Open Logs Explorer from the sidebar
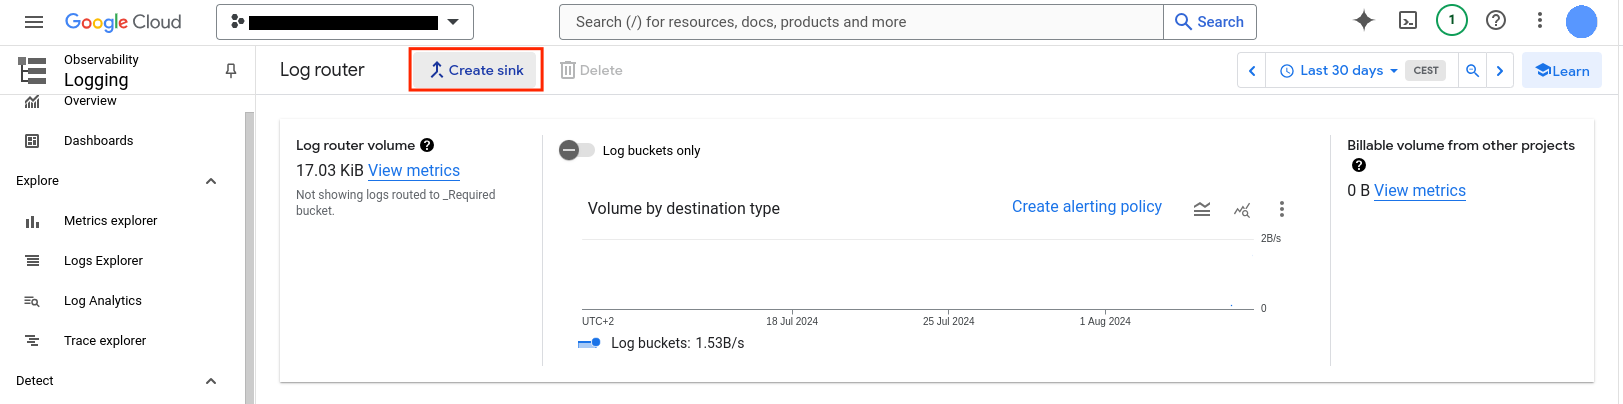1623x404 pixels. click(x=103, y=261)
